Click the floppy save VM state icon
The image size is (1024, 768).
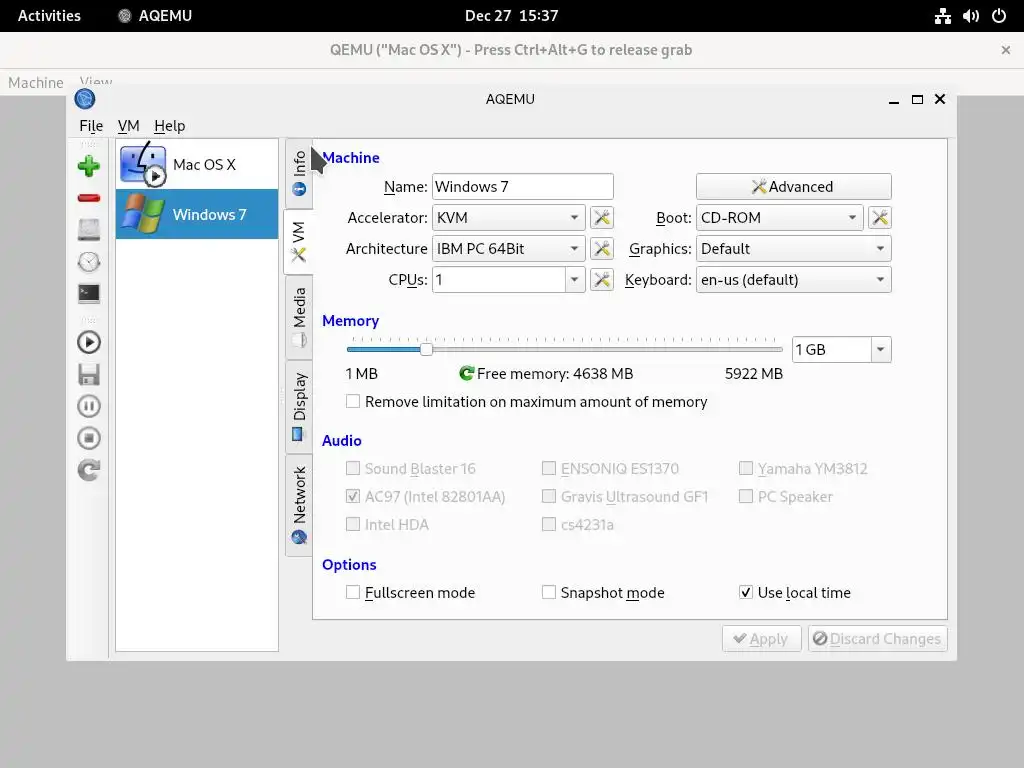(89, 374)
